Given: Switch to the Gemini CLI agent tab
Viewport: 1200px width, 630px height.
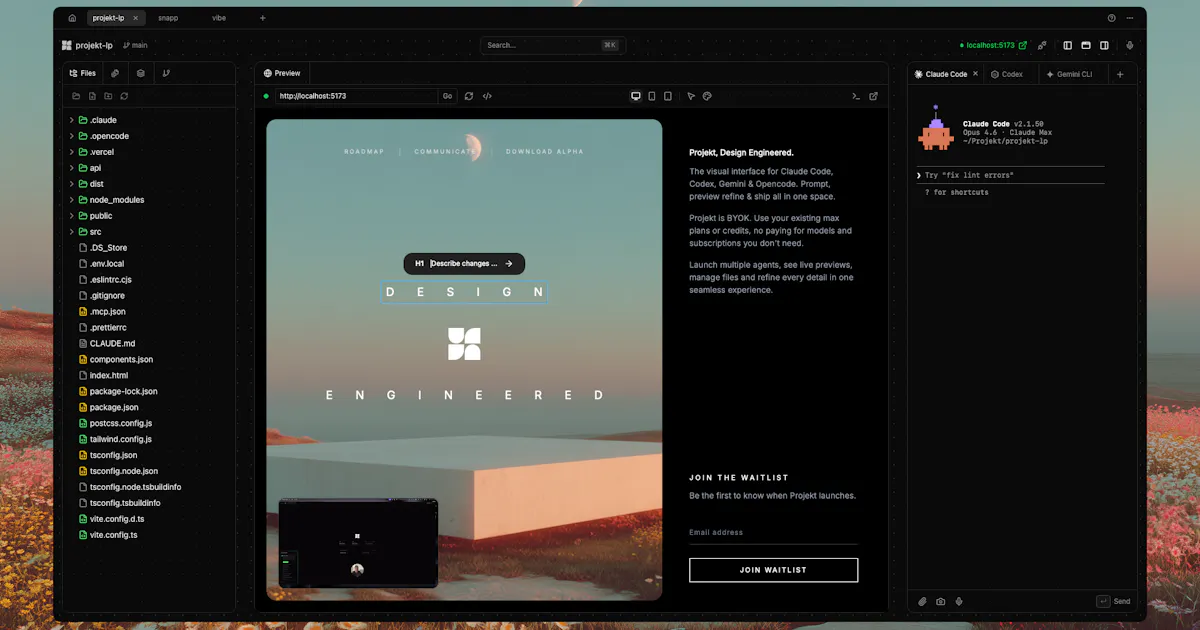Looking at the screenshot, I should pos(1069,74).
